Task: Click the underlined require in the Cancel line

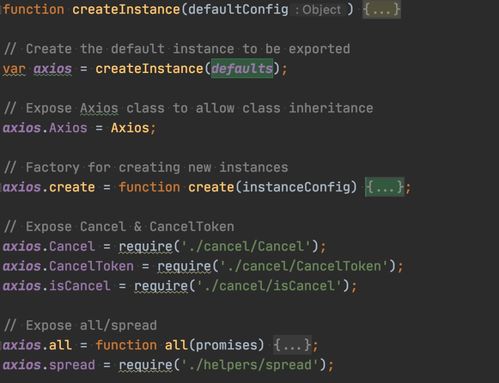Action: tap(145, 247)
